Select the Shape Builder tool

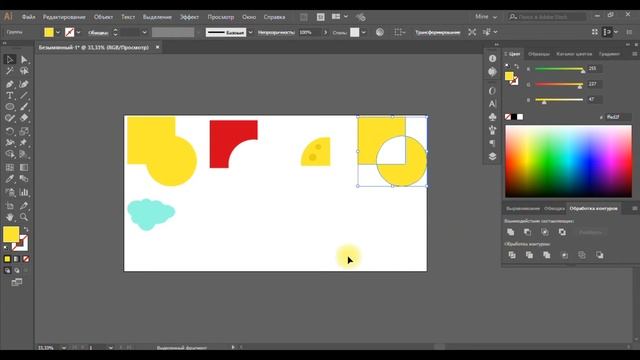(x=10, y=154)
